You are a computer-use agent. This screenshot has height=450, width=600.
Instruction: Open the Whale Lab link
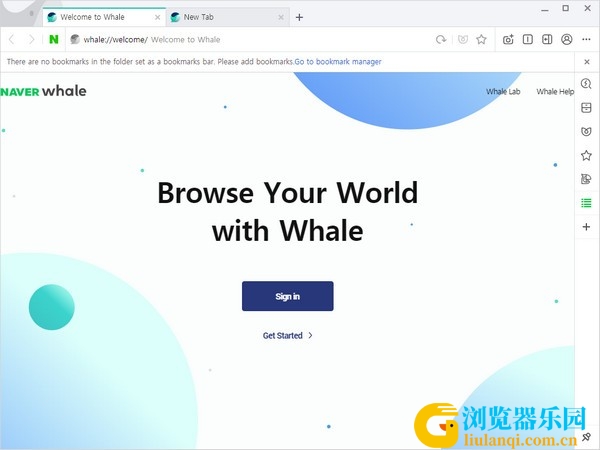click(x=503, y=91)
